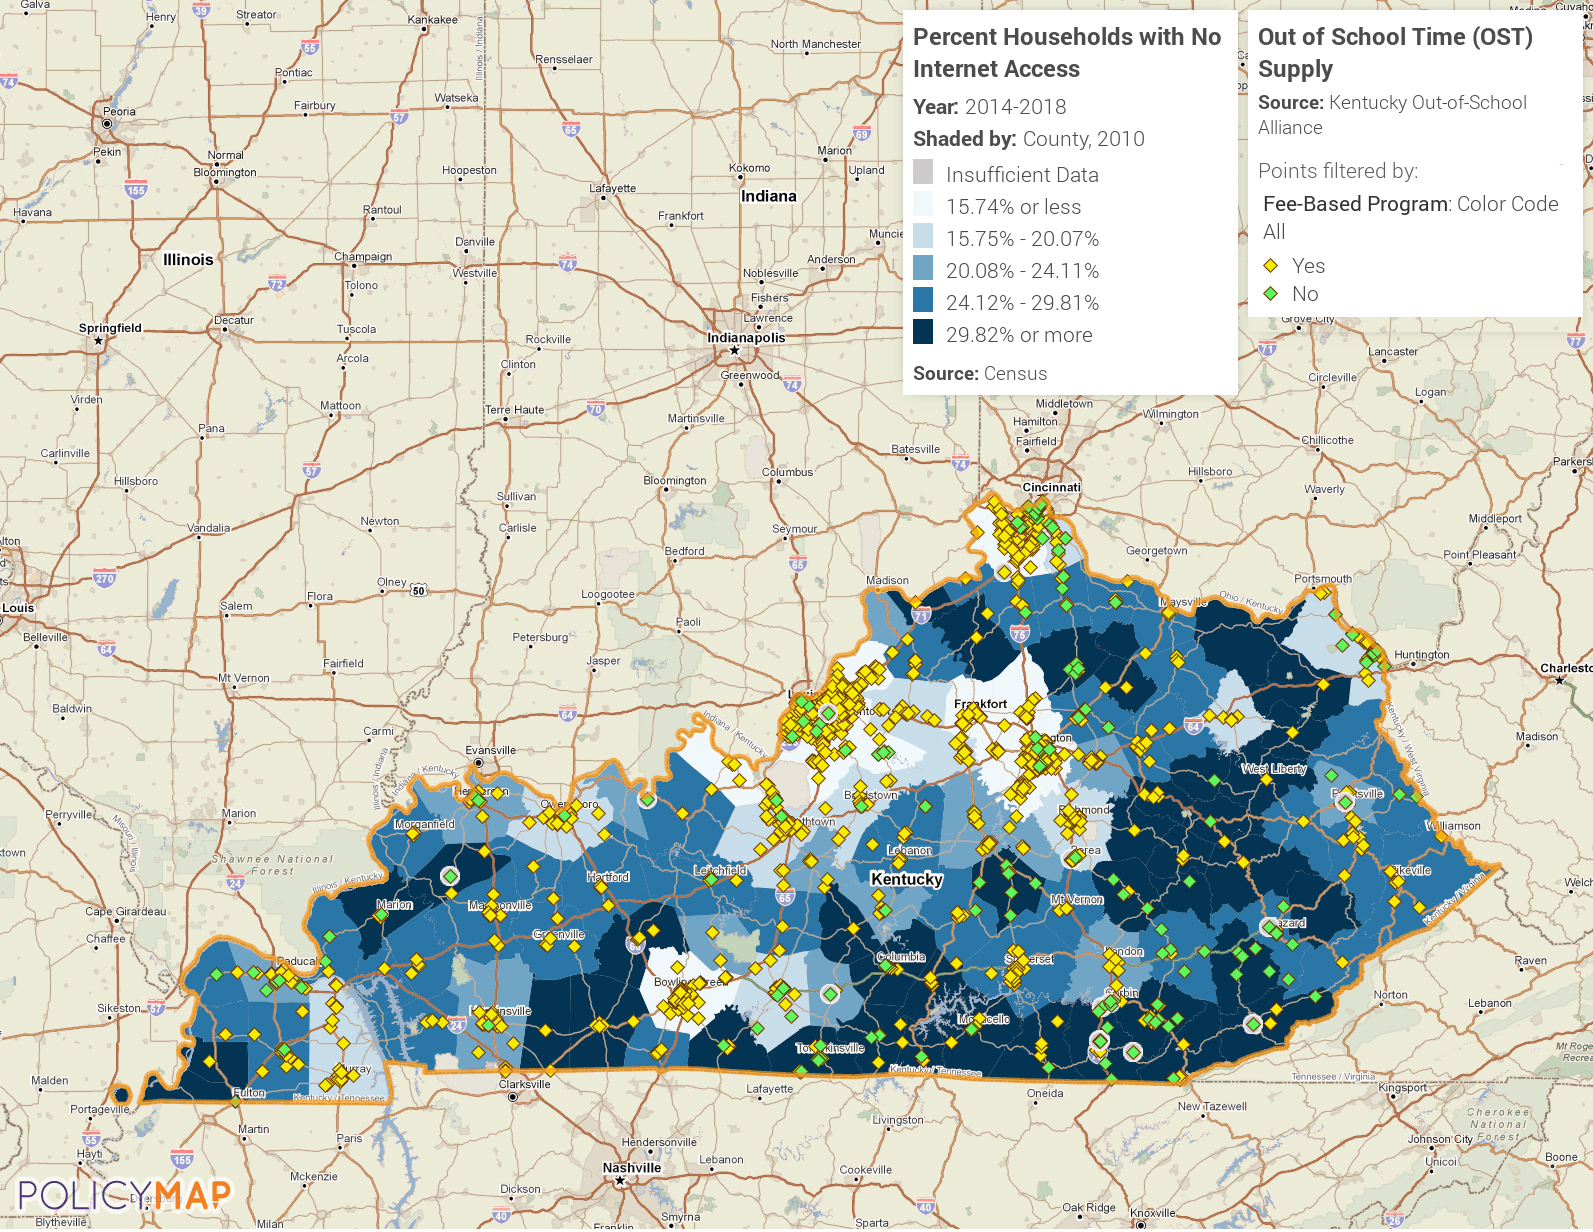The width and height of the screenshot is (1593, 1232).
Task: Click the I-72 shield near Champaign
Action: point(277,283)
